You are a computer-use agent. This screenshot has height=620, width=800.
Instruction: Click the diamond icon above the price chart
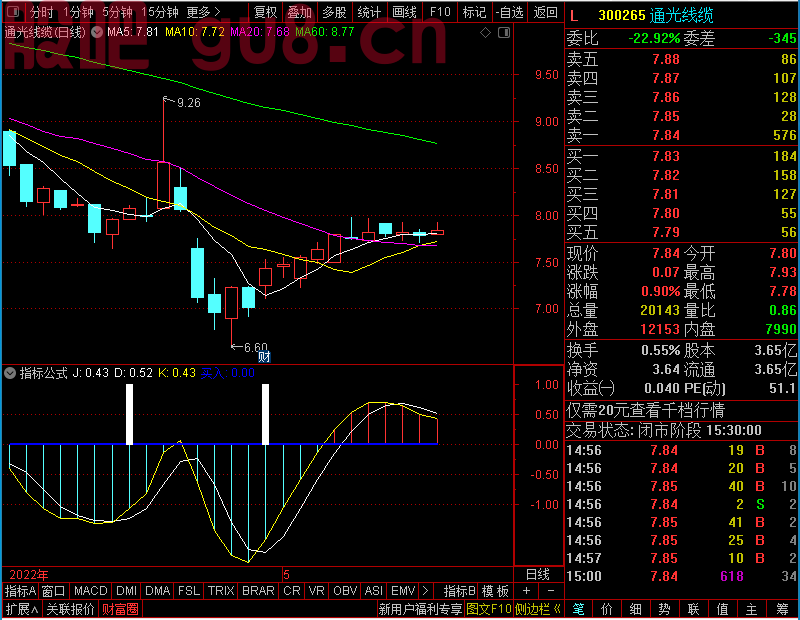485,33
